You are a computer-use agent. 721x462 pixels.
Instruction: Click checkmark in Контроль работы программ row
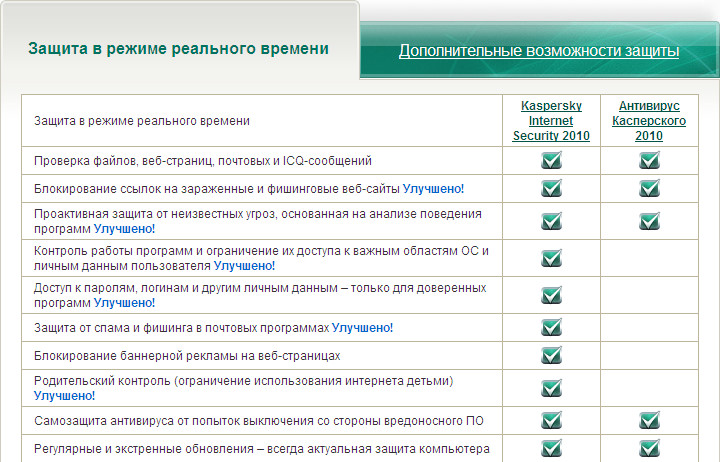point(551,258)
